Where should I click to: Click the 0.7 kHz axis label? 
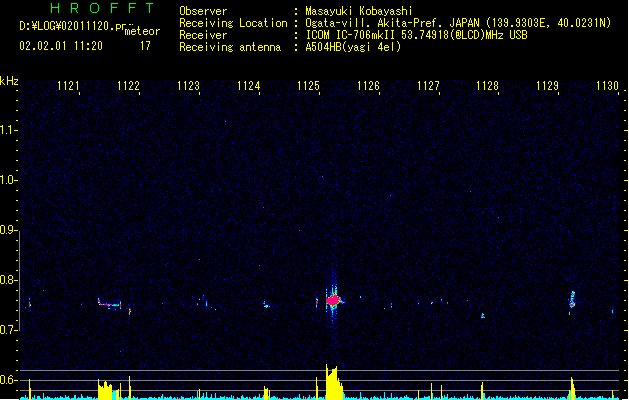click(8, 330)
